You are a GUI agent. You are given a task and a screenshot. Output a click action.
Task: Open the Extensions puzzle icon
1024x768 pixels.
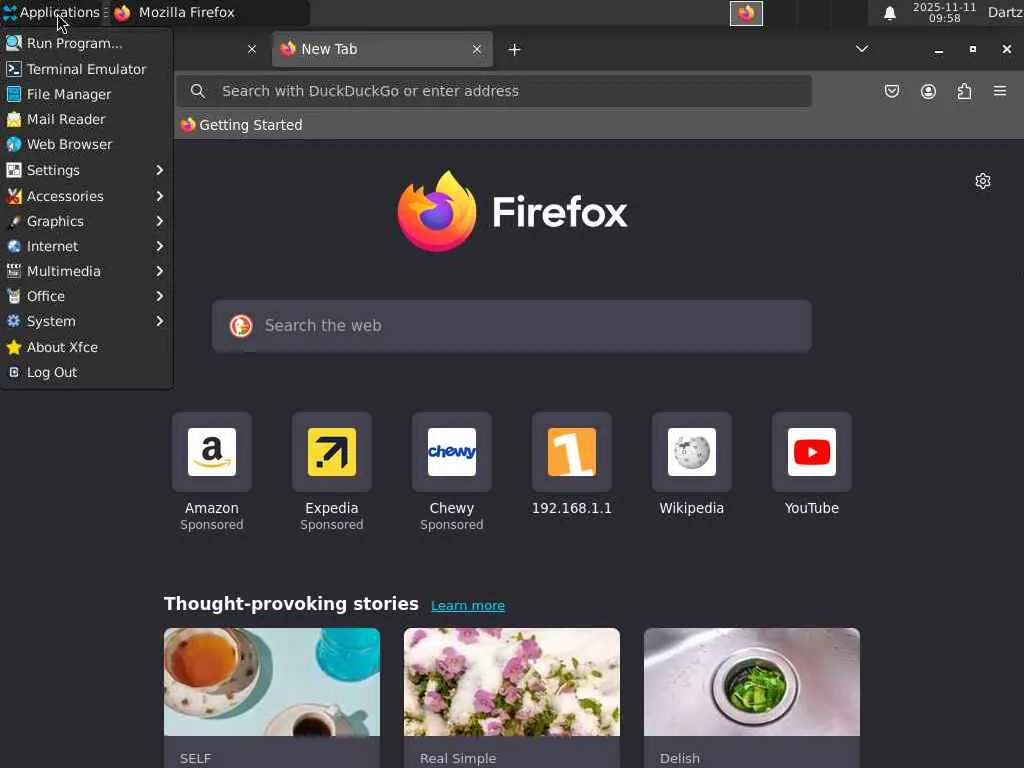(964, 91)
